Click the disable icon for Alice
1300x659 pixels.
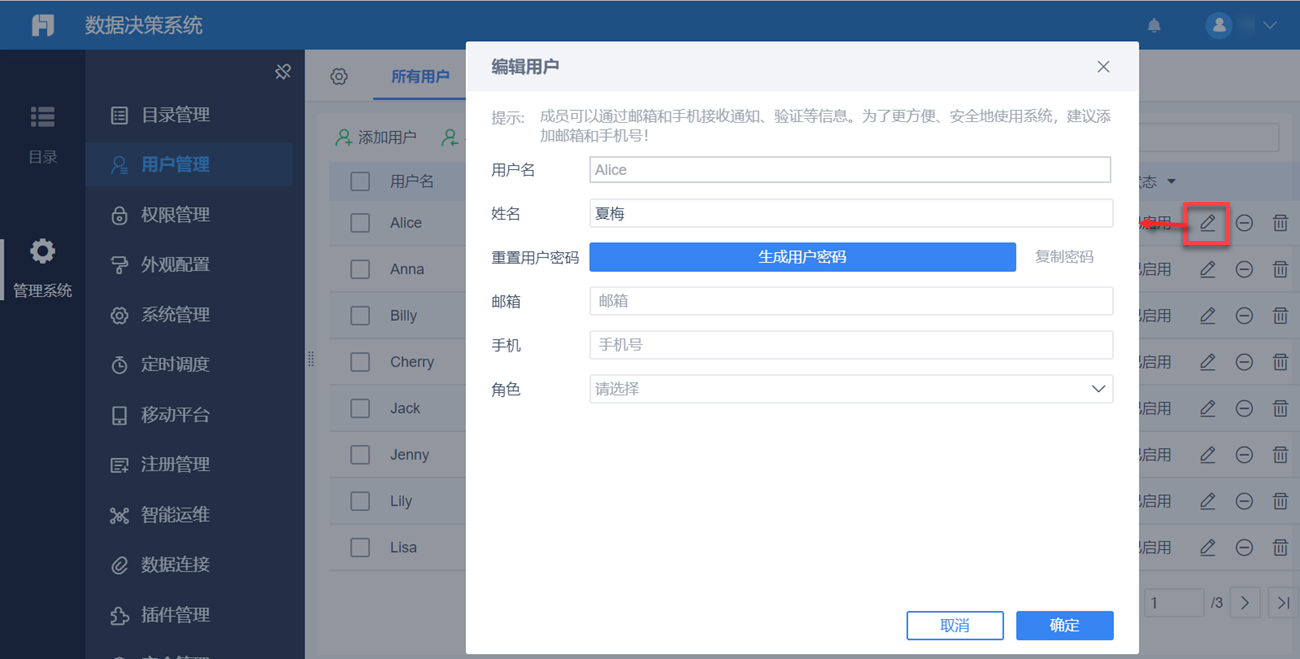click(1244, 223)
